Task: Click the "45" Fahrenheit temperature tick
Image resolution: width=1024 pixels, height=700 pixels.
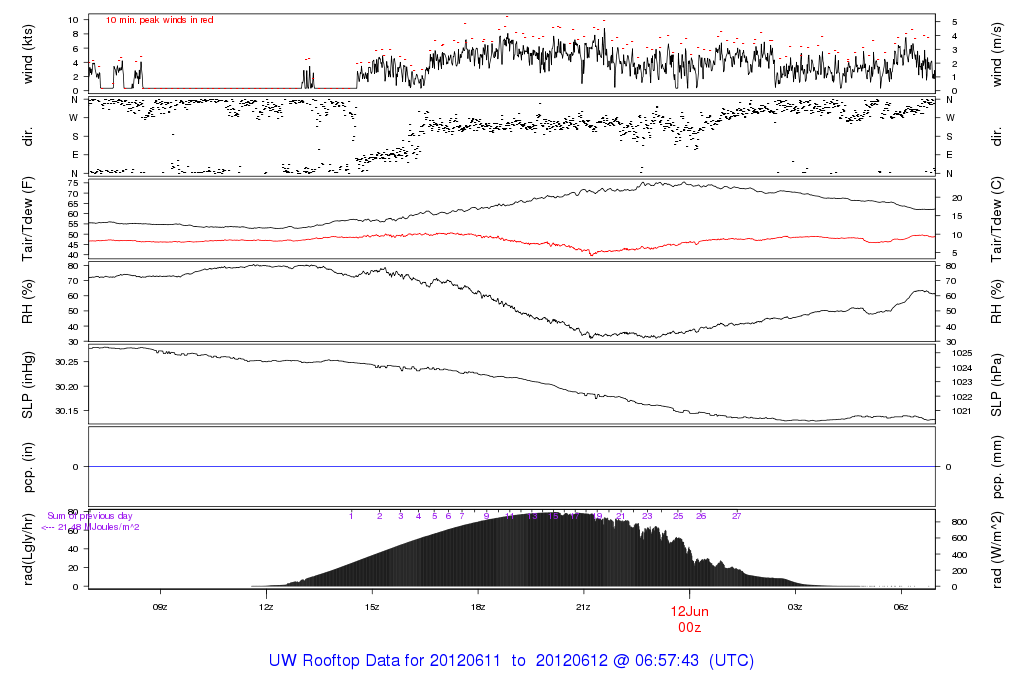Action: [x=73, y=245]
